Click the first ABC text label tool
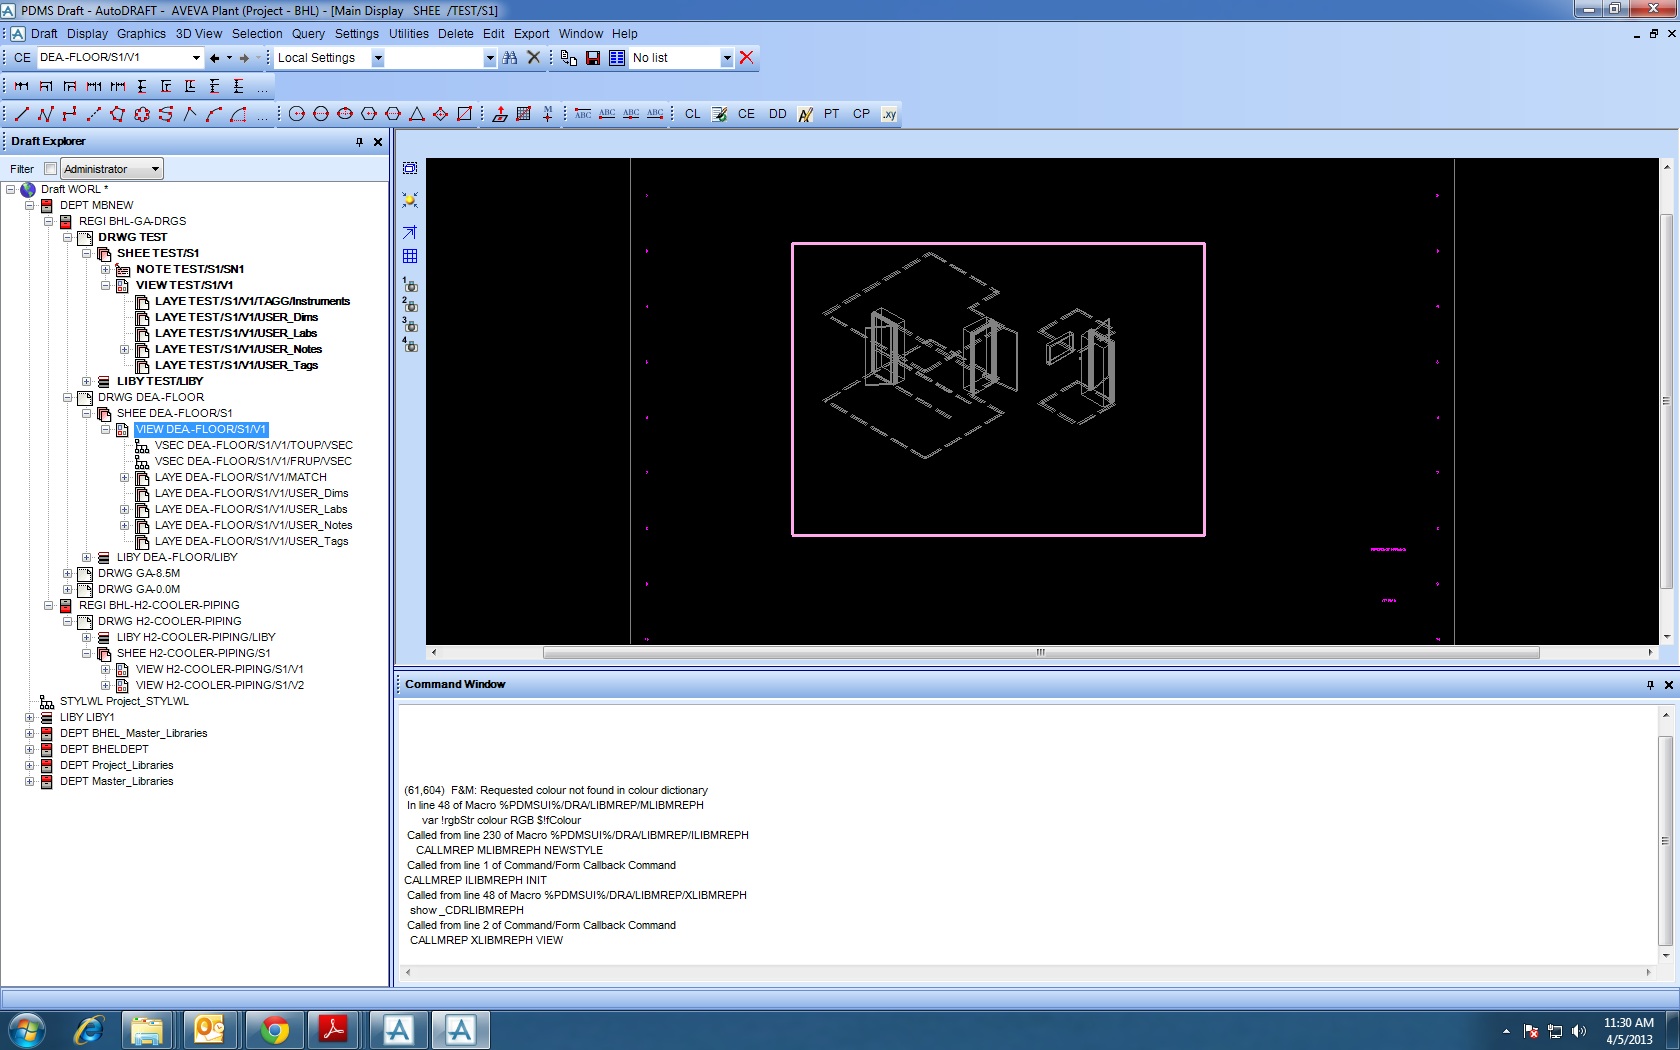This screenshot has width=1680, height=1050. 583,114
